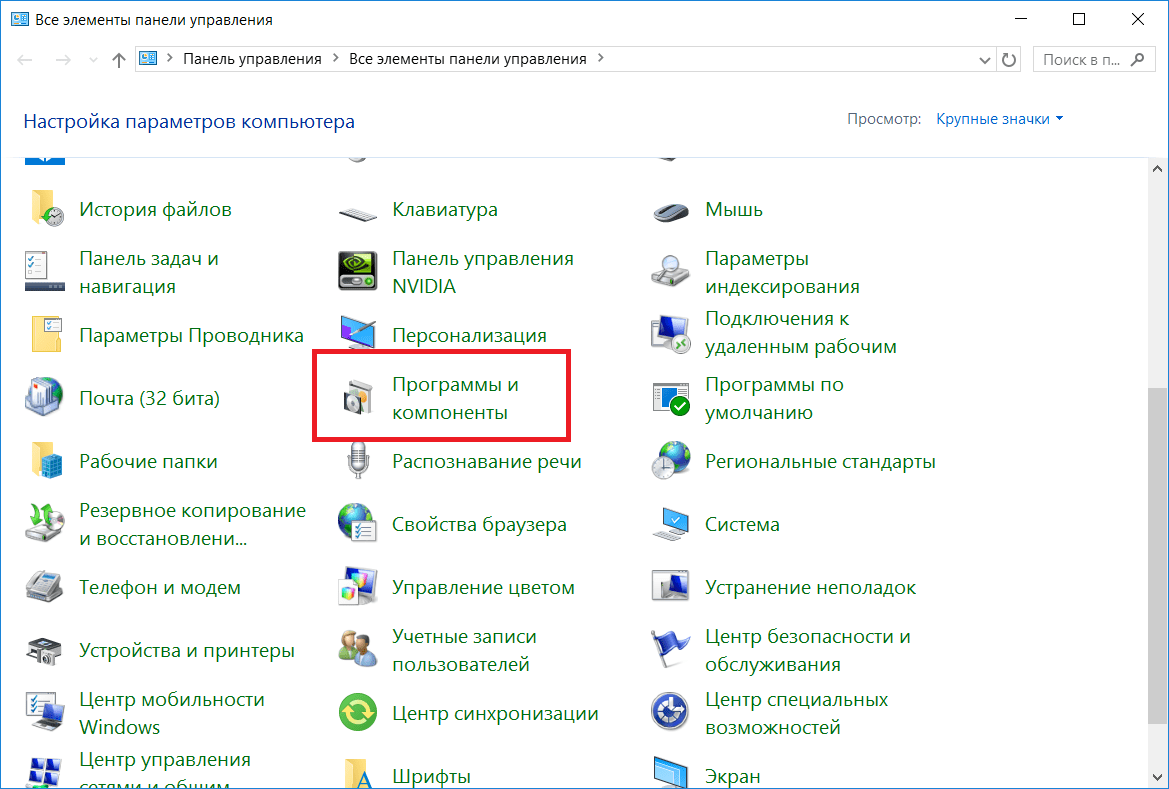Open Устранение неполадок link
Image resolution: width=1169 pixels, height=789 pixels.
click(810, 588)
